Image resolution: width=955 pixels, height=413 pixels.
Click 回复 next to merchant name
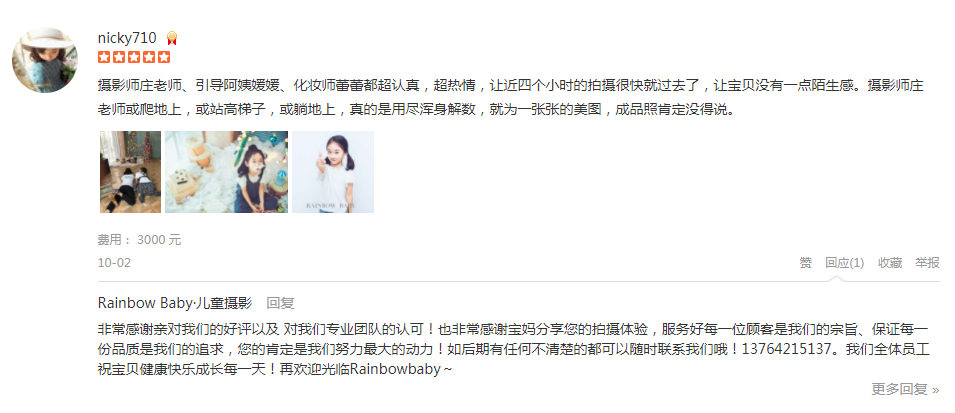(280, 303)
